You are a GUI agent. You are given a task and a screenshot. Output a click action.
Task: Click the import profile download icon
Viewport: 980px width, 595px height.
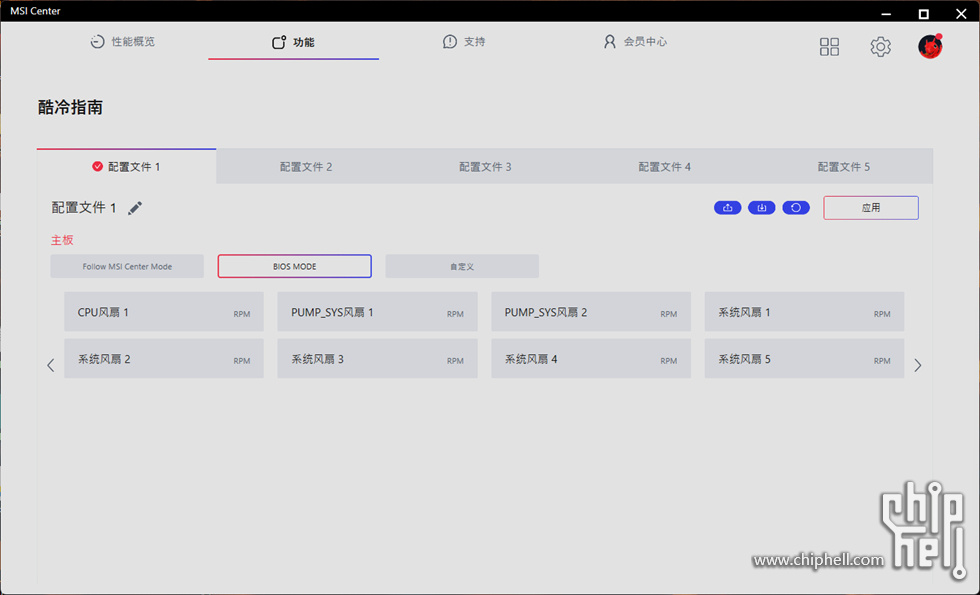tap(761, 208)
